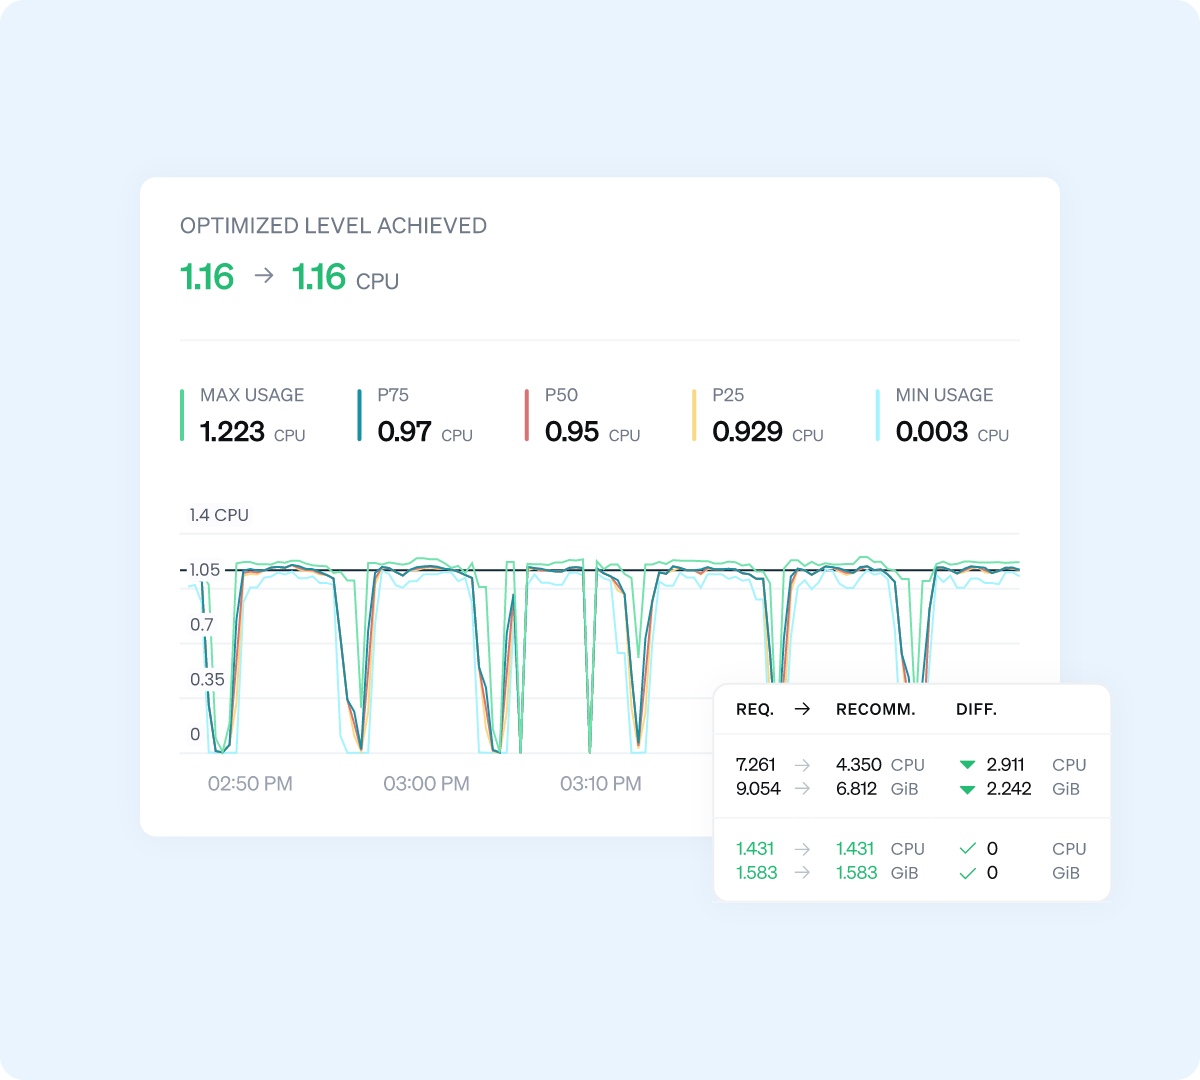Click the arrow icon after the REQ. header

(x=802, y=709)
